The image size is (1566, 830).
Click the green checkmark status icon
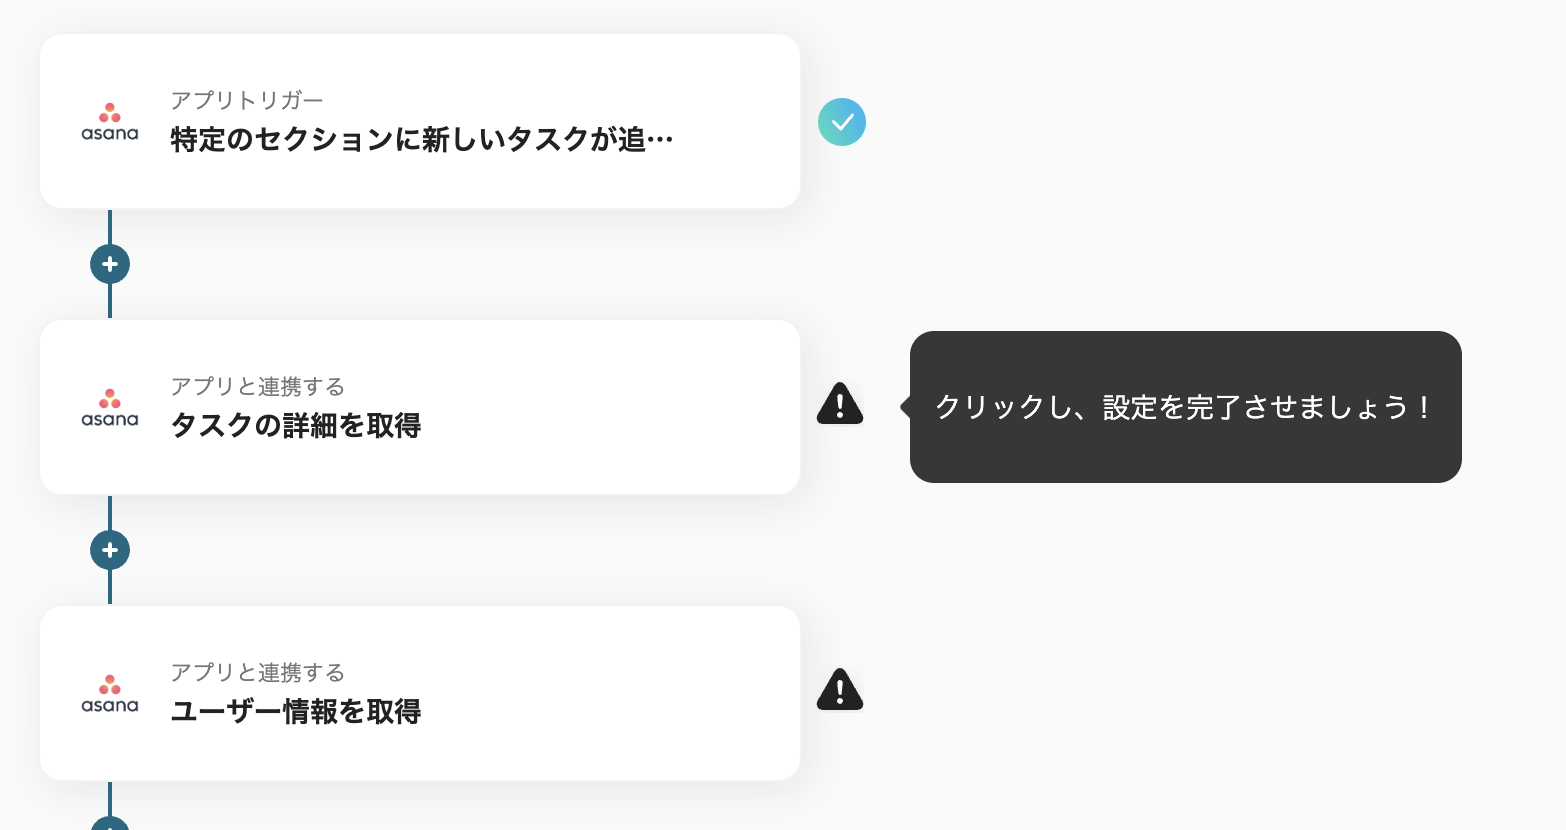pyautogui.click(x=842, y=122)
